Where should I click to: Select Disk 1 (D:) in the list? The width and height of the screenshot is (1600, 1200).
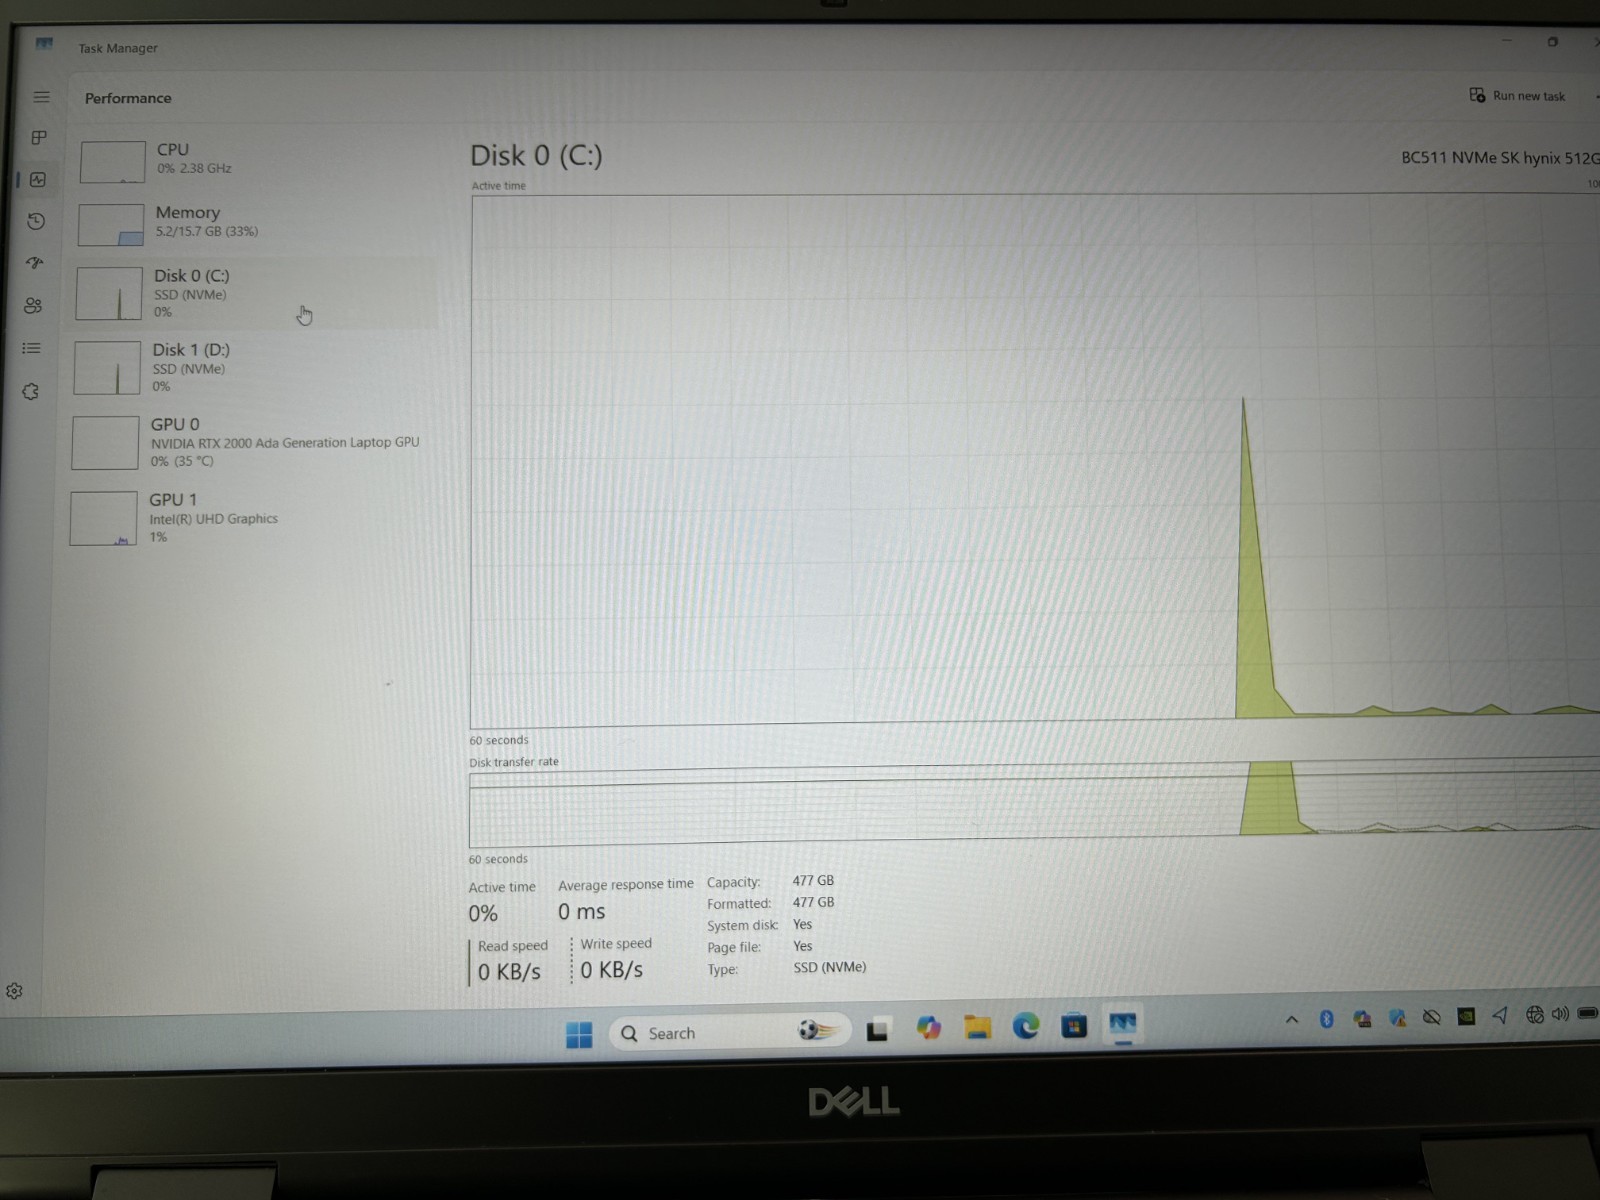pos(252,367)
